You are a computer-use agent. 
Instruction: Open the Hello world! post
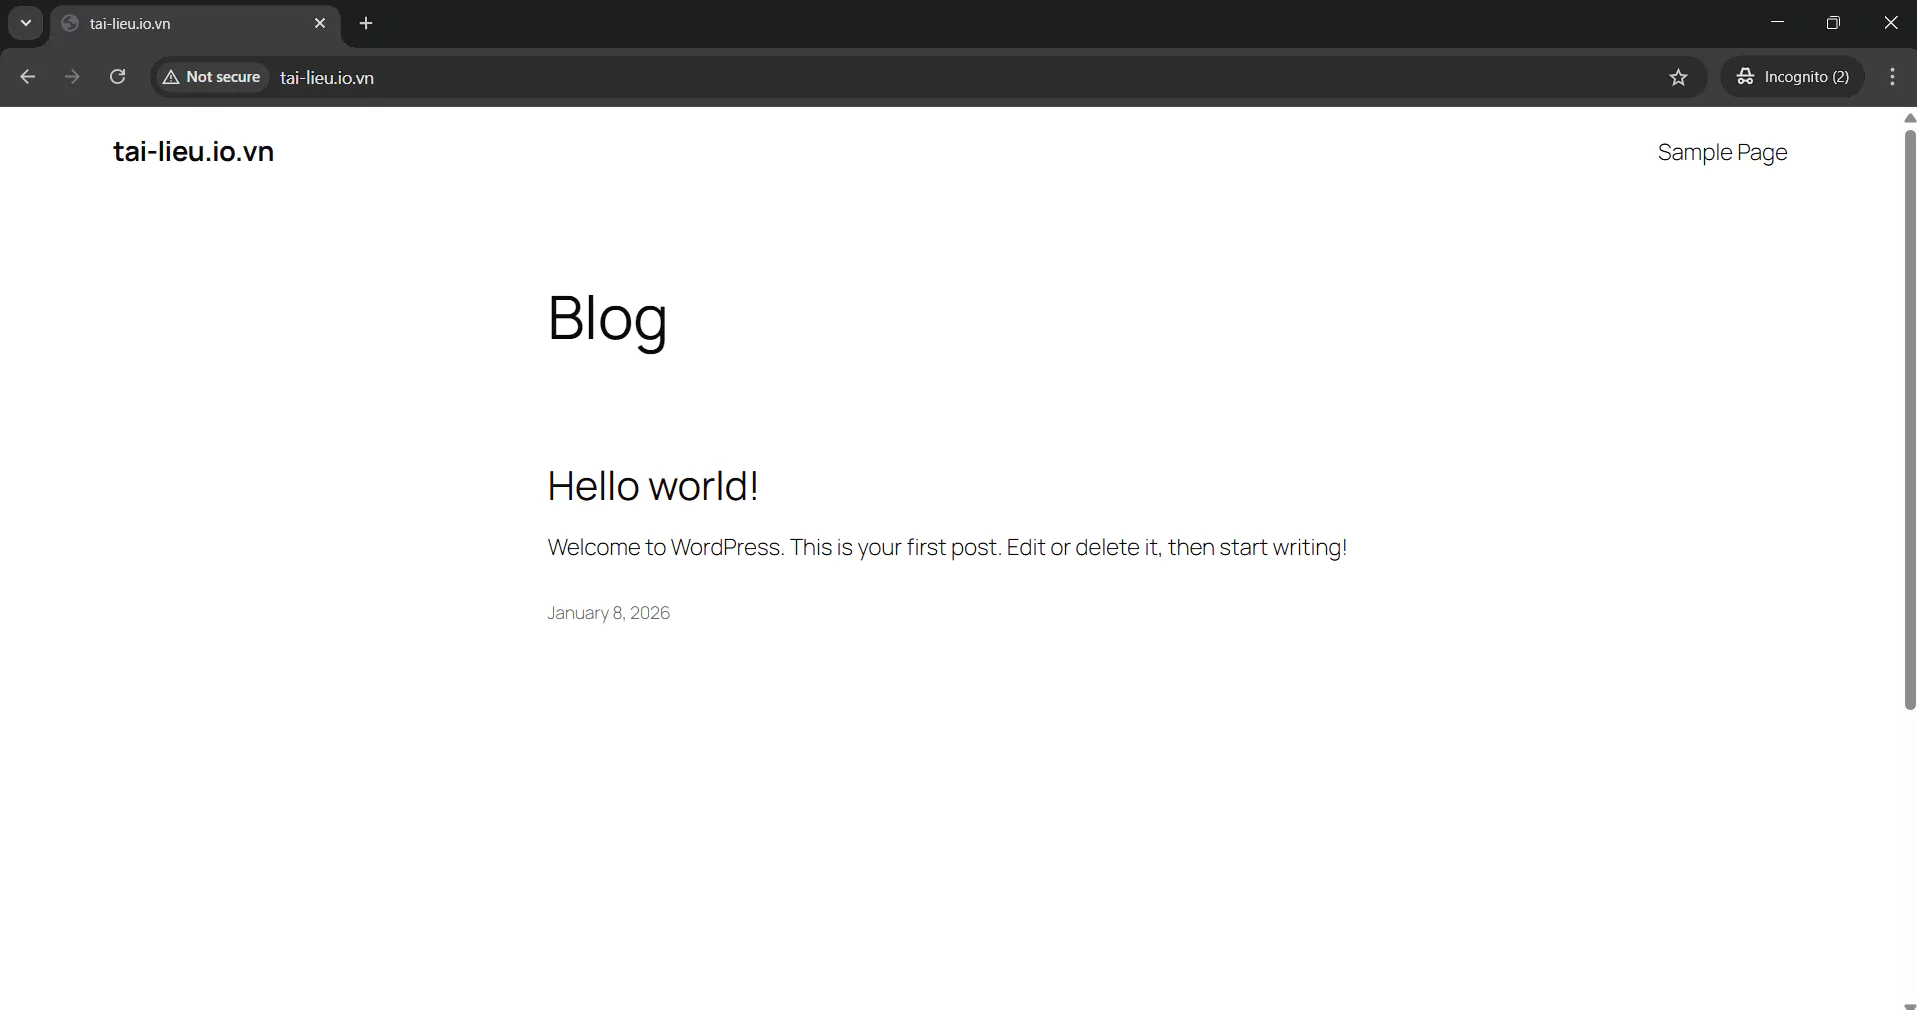pos(652,486)
